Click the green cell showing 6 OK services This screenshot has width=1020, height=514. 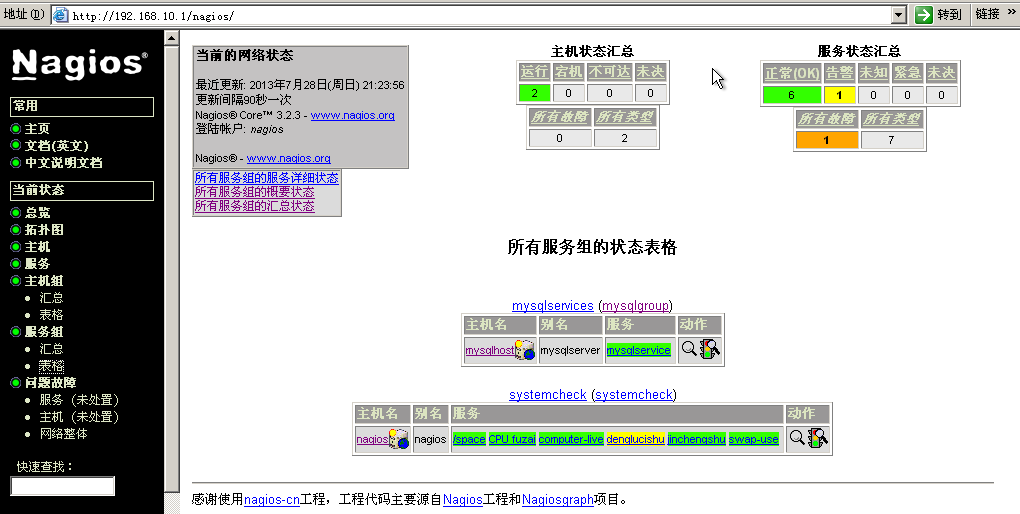point(792,95)
